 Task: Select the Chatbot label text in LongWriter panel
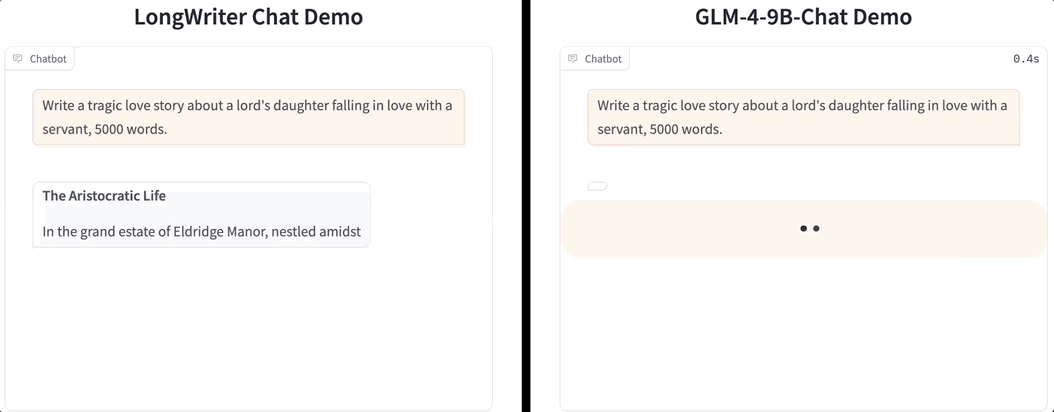(48, 59)
